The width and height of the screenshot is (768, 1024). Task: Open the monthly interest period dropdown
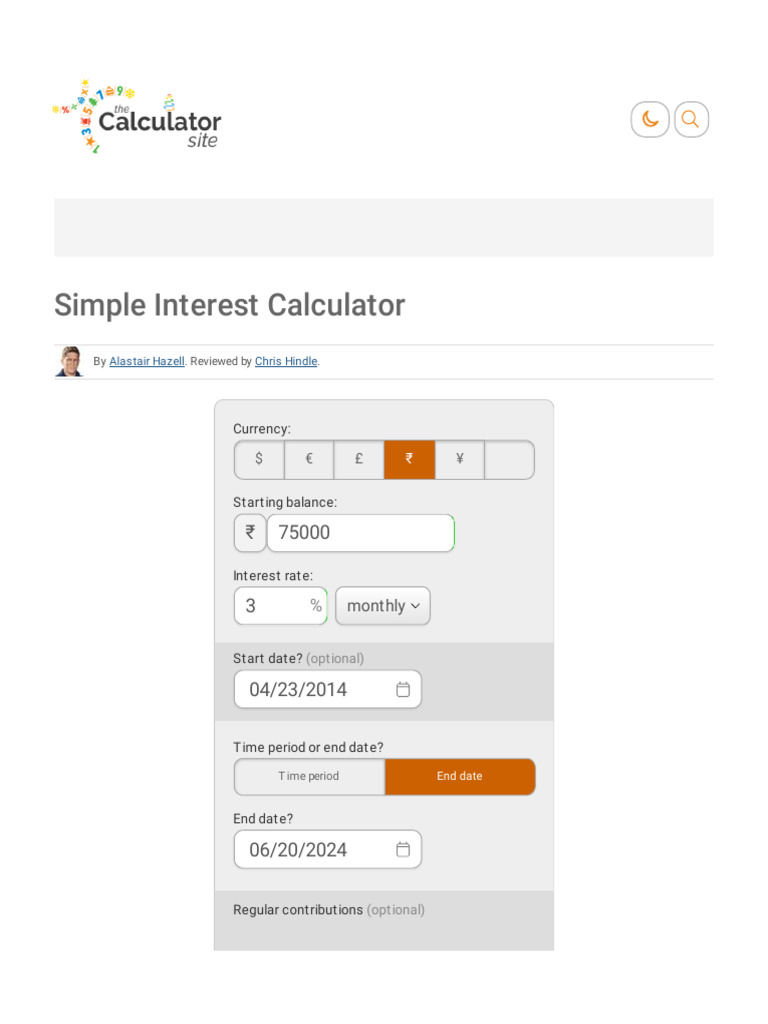click(x=383, y=606)
